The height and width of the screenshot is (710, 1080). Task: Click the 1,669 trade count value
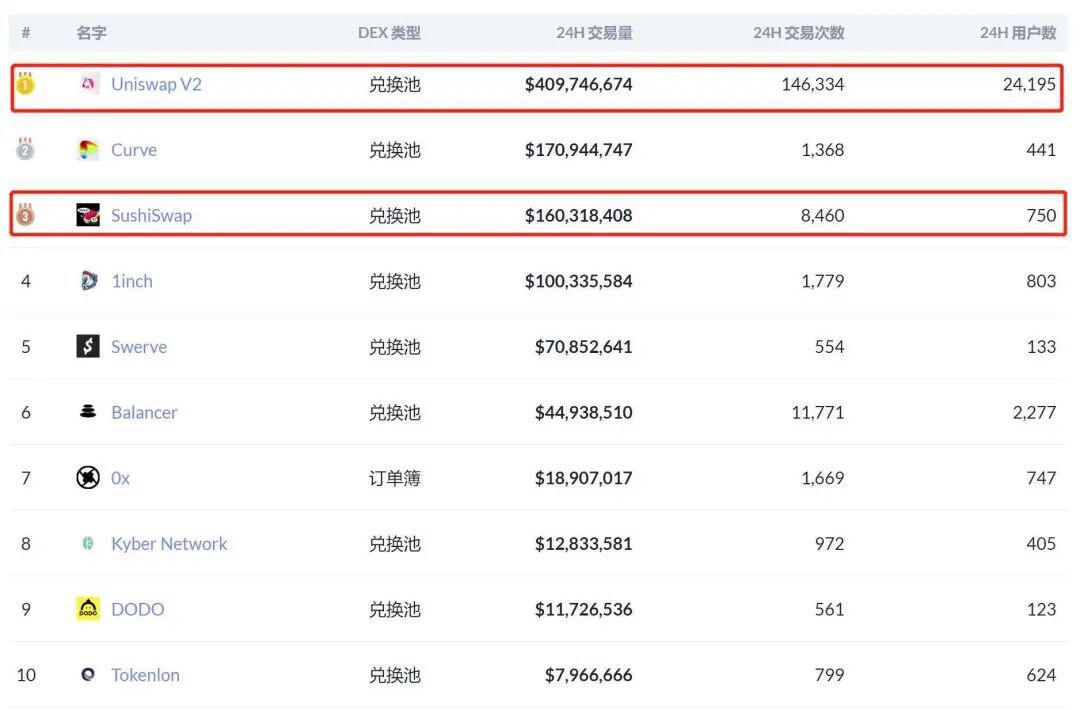coord(822,478)
